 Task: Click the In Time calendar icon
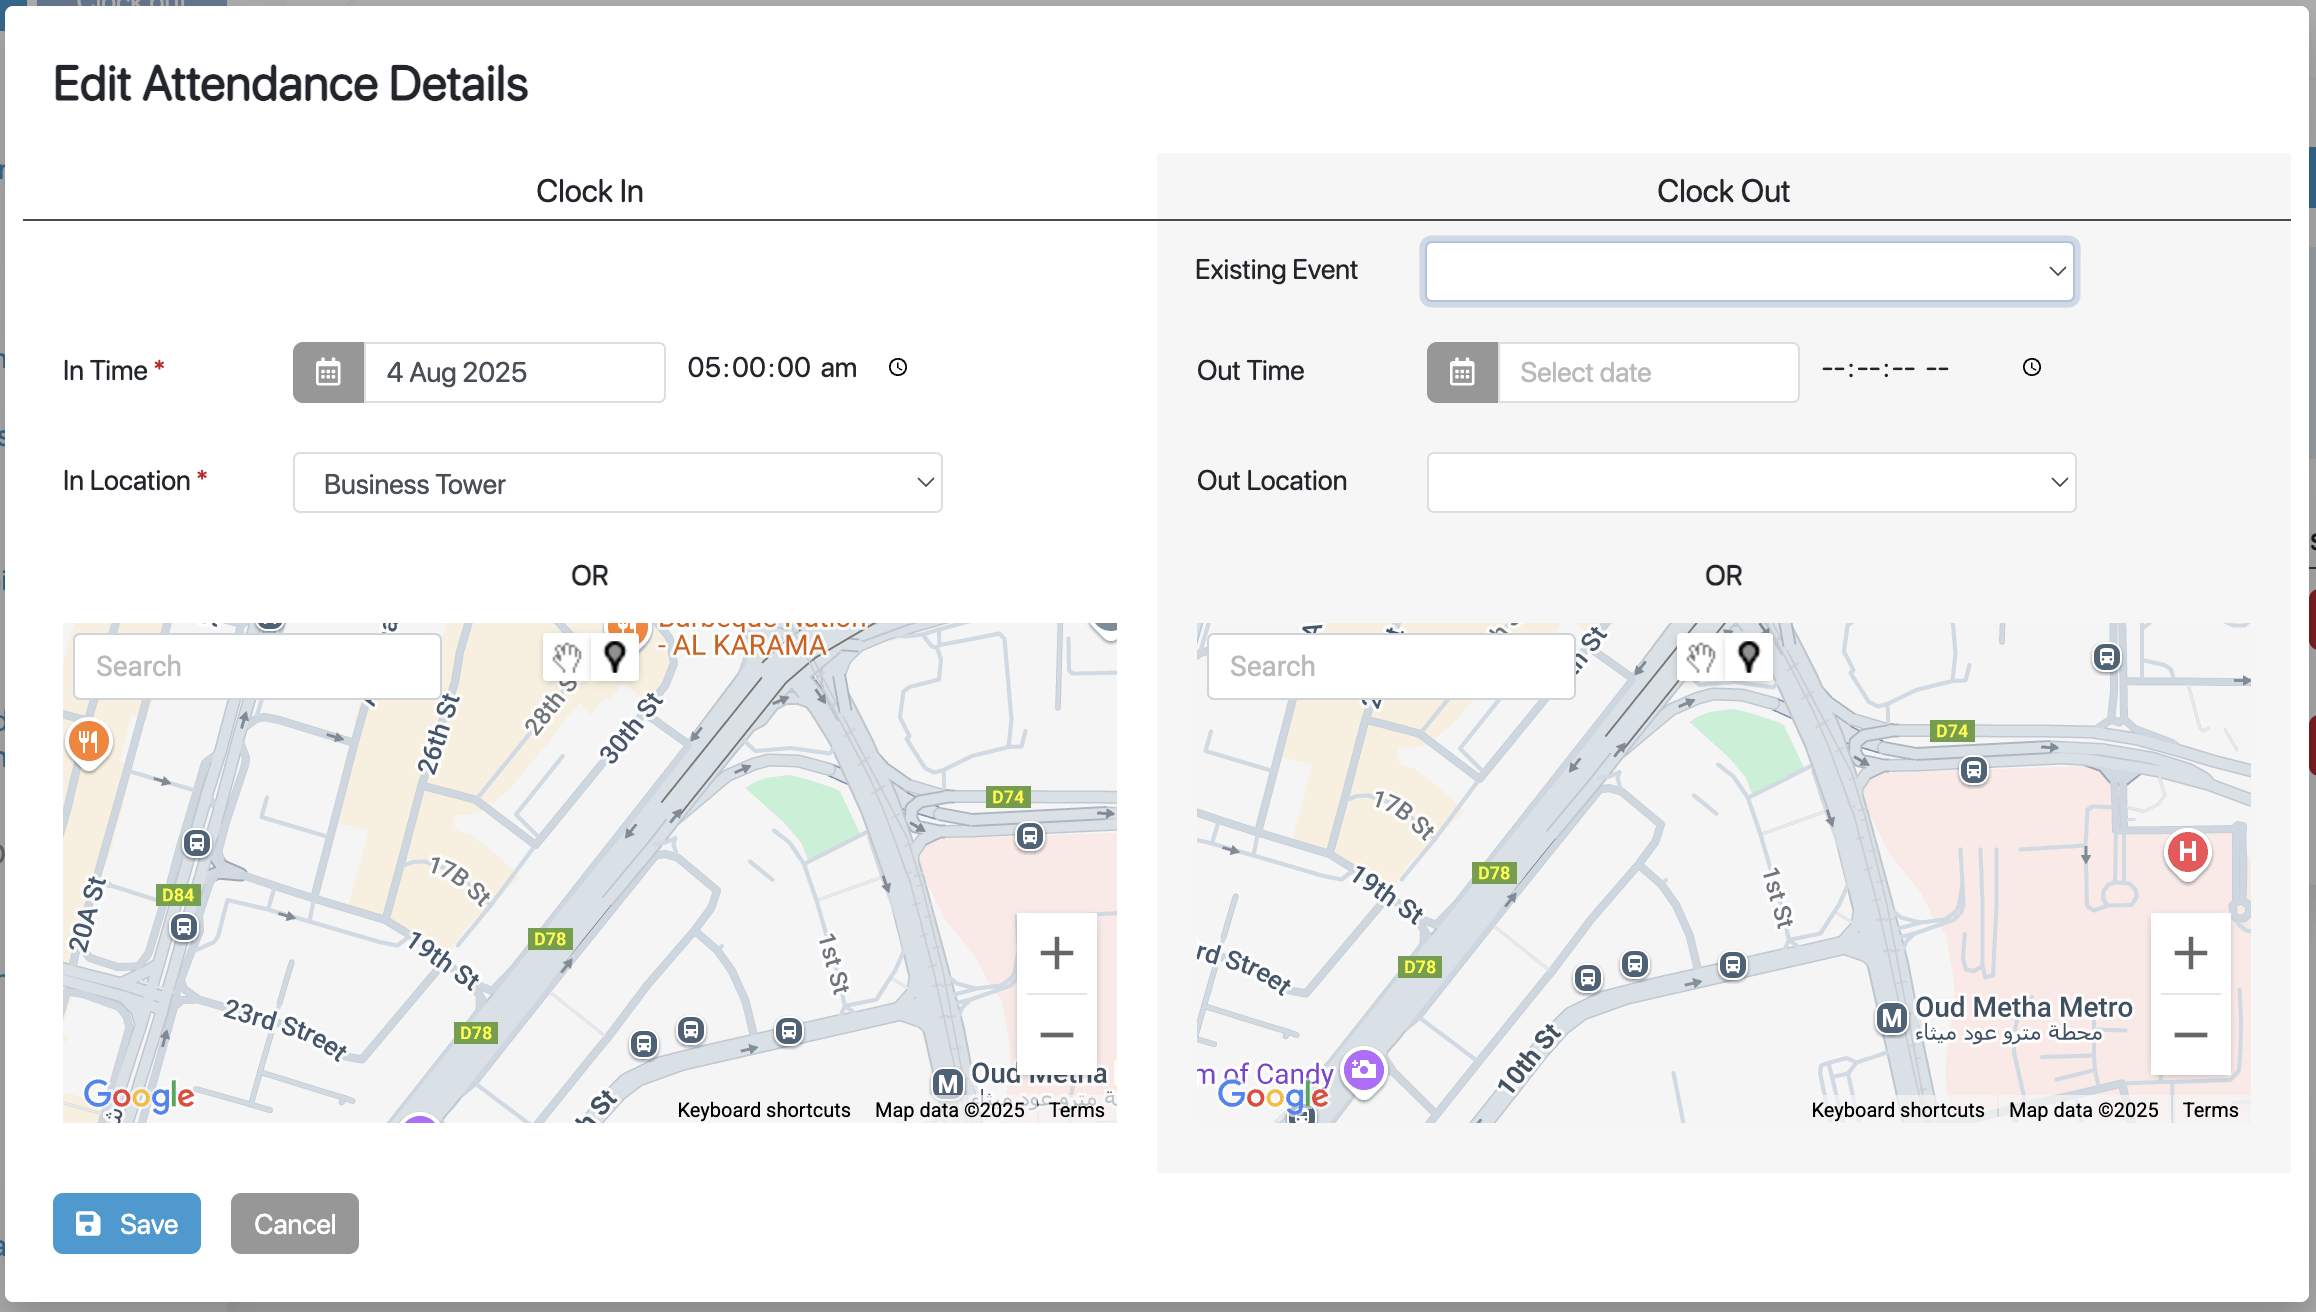coord(328,372)
